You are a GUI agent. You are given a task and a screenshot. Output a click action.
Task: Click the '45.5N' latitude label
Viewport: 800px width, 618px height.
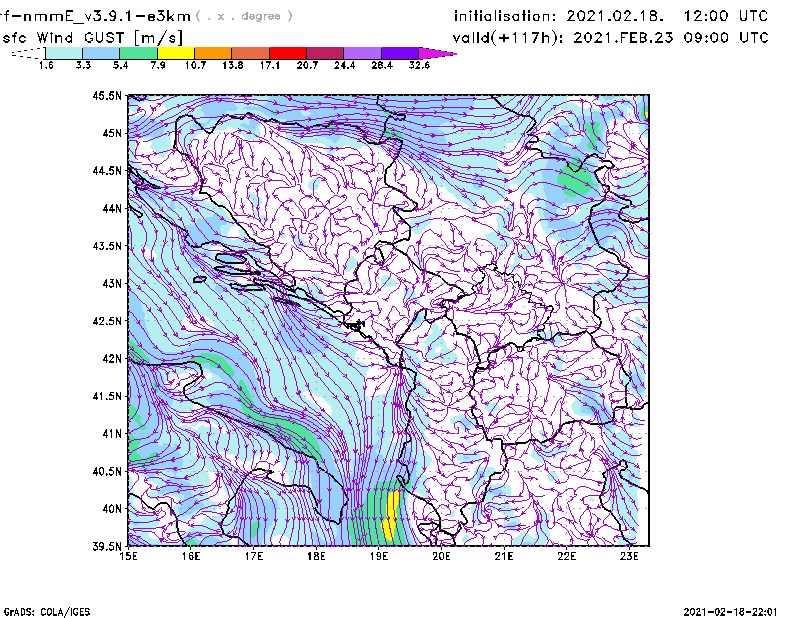tap(107, 95)
